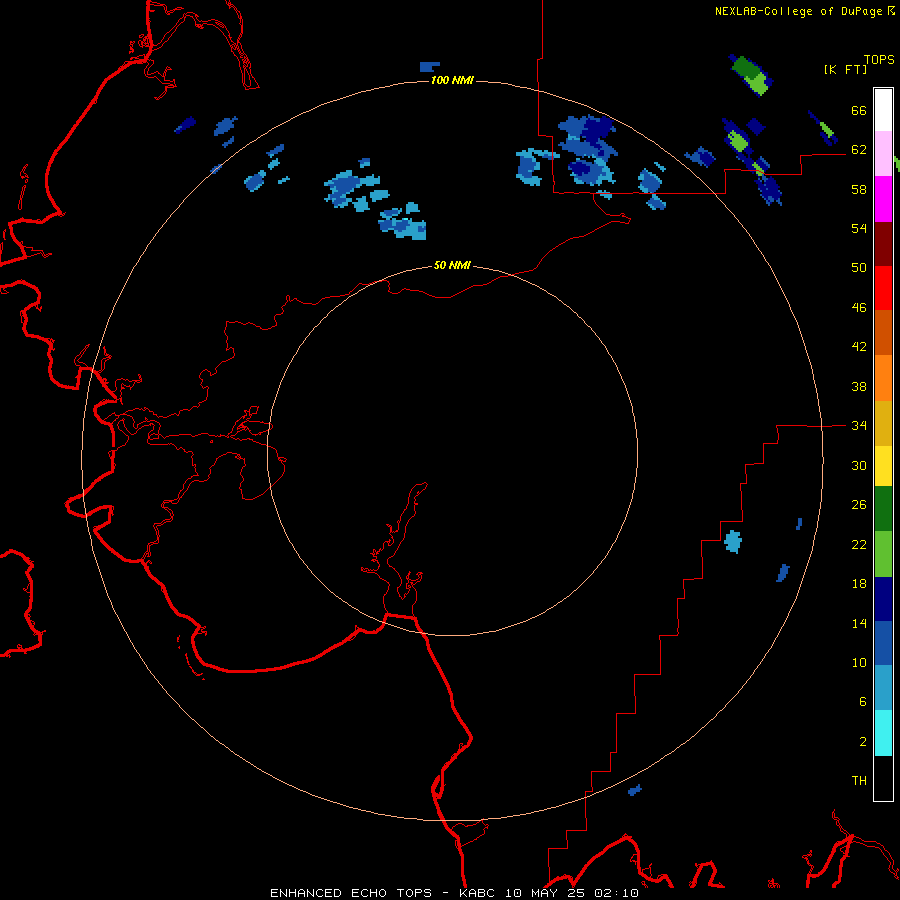Click the black TH threshold band
The image size is (900, 900).
tap(883, 778)
